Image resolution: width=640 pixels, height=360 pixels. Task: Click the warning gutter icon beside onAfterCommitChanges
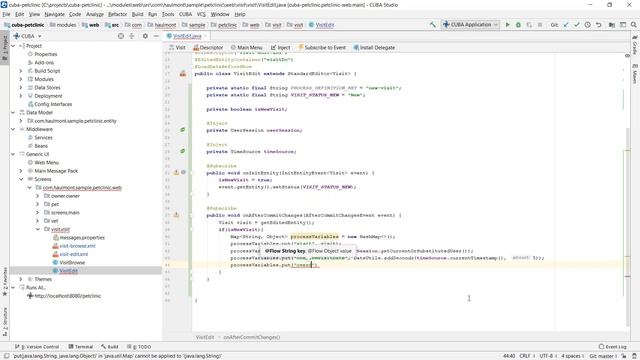176,215
